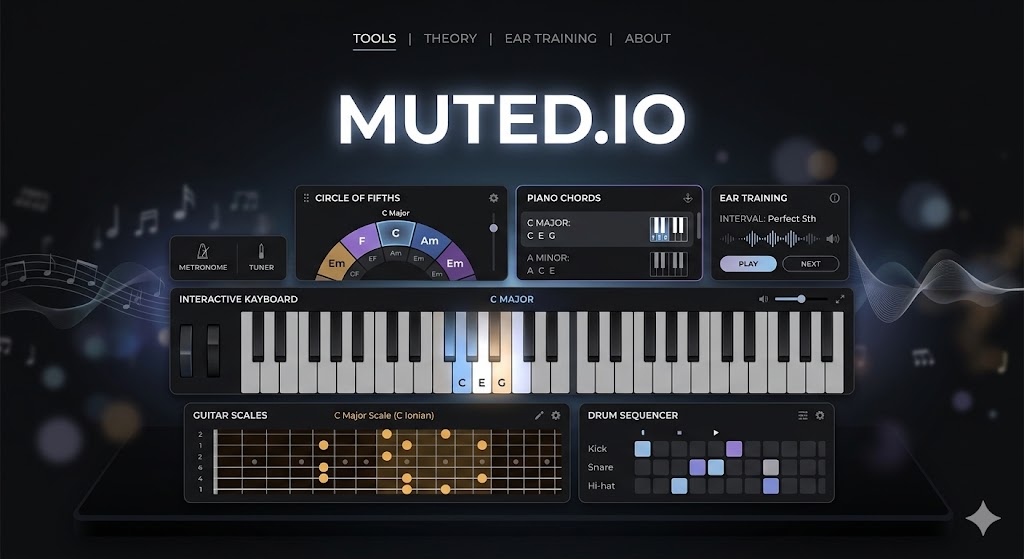
Task: Toggle the Kick row's light blue step
Action: [x=643, y=449]
